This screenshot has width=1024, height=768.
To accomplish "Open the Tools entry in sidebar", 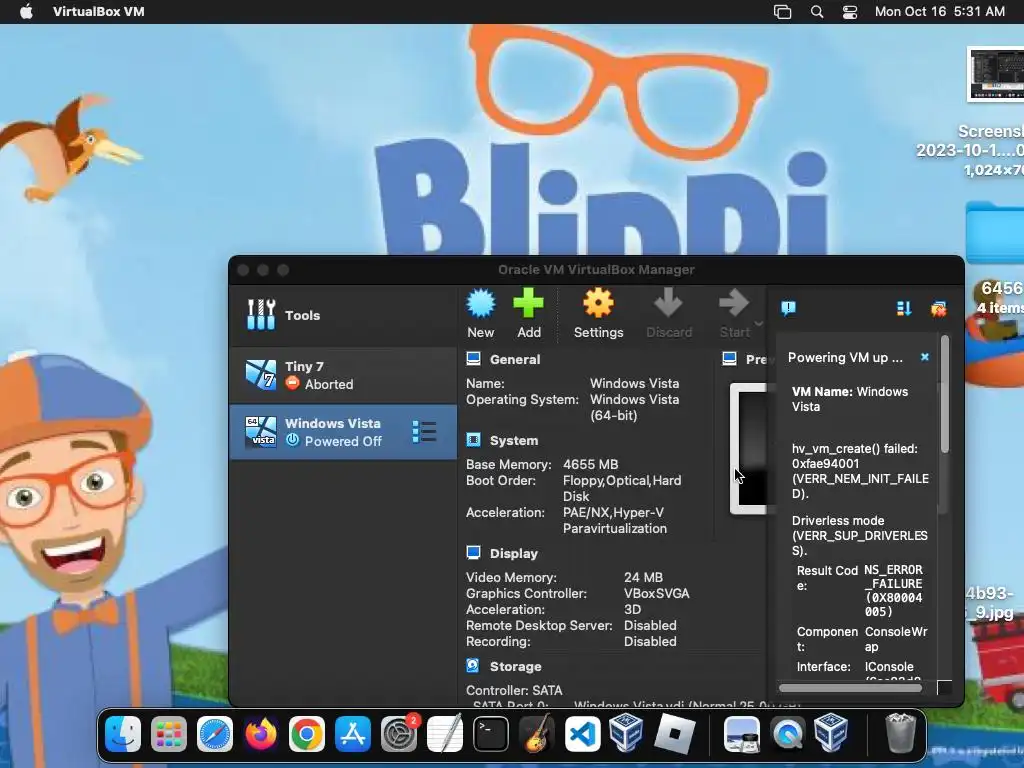I will (344, 315).
